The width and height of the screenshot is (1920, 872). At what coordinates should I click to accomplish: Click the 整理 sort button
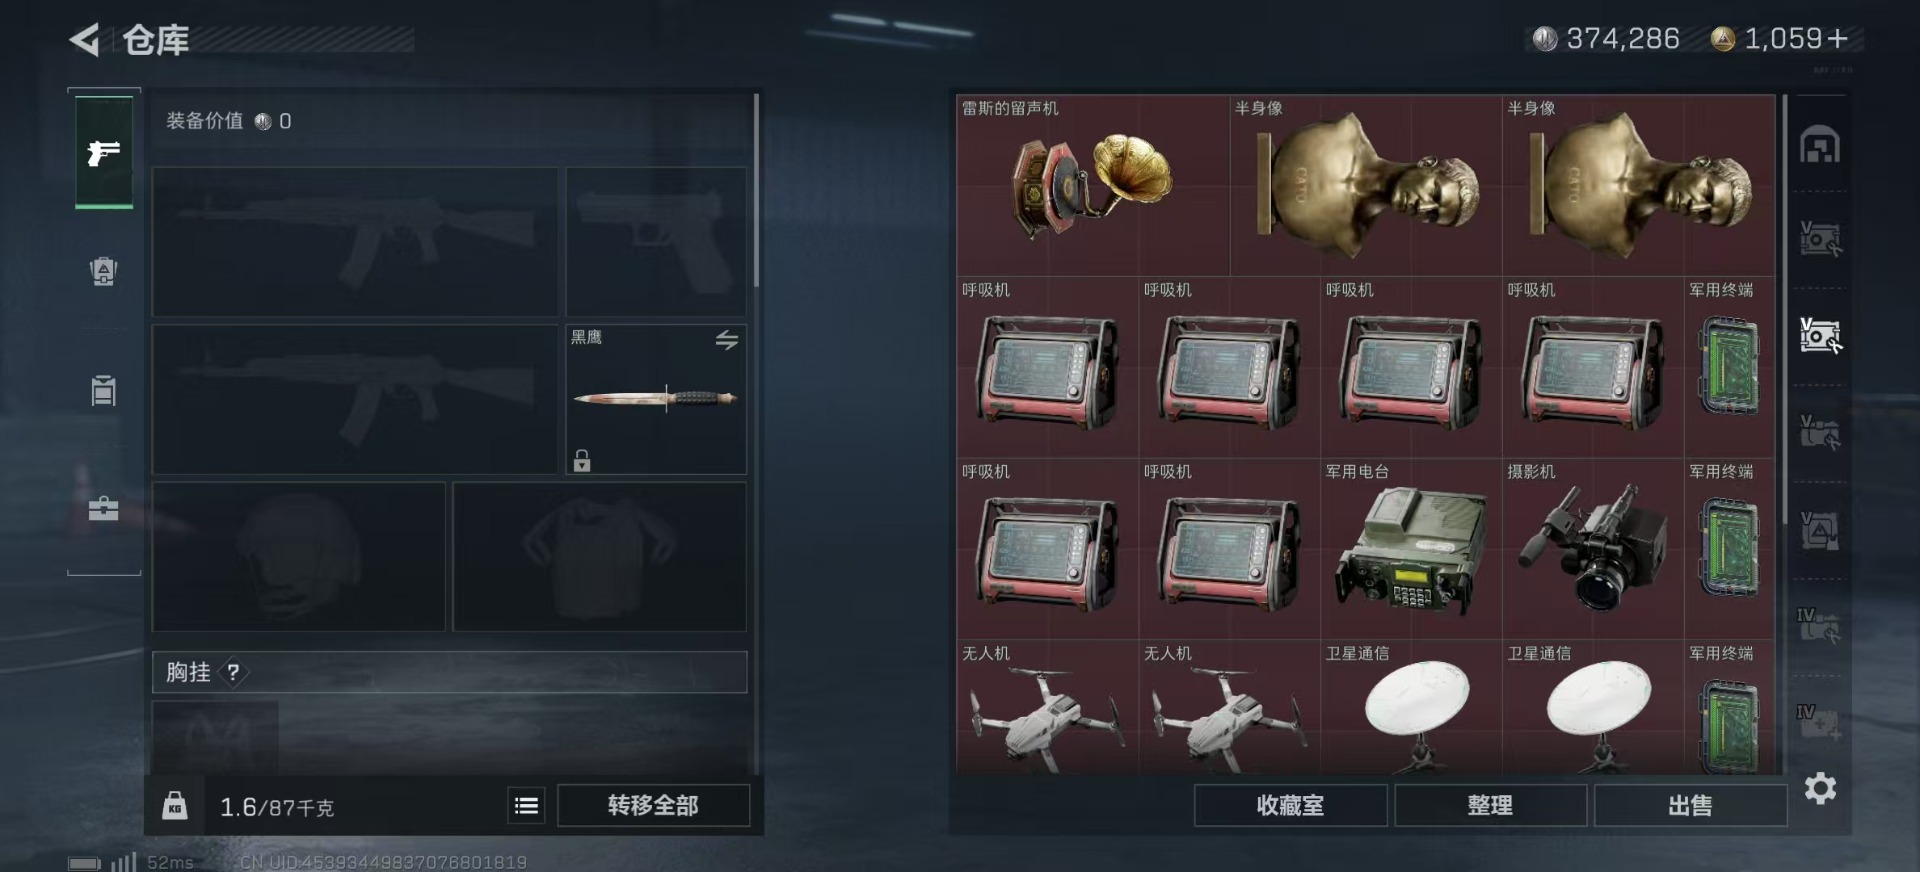(x=1490, y=805)
